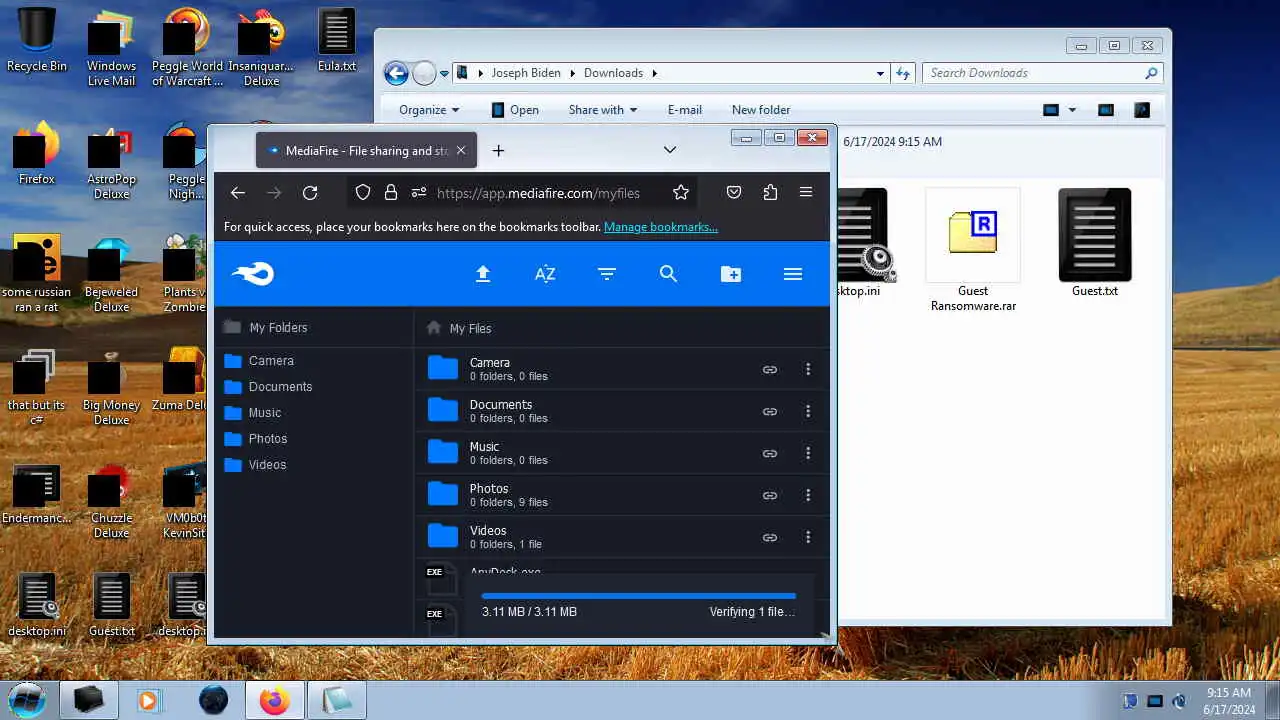This screenshot has width=1280, height=720.
Task: Click My Files breadcrumb home
Action: [459, 328]
